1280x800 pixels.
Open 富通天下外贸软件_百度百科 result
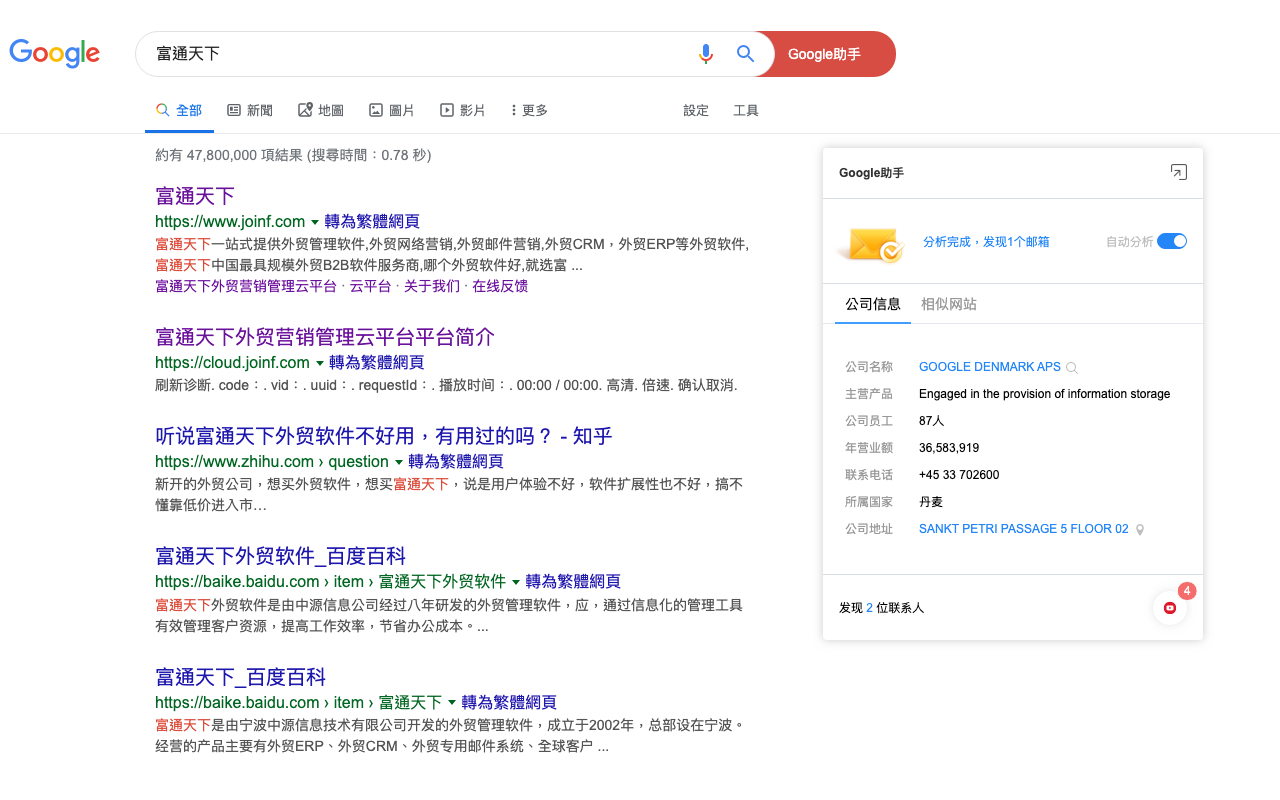pos(281,557)
